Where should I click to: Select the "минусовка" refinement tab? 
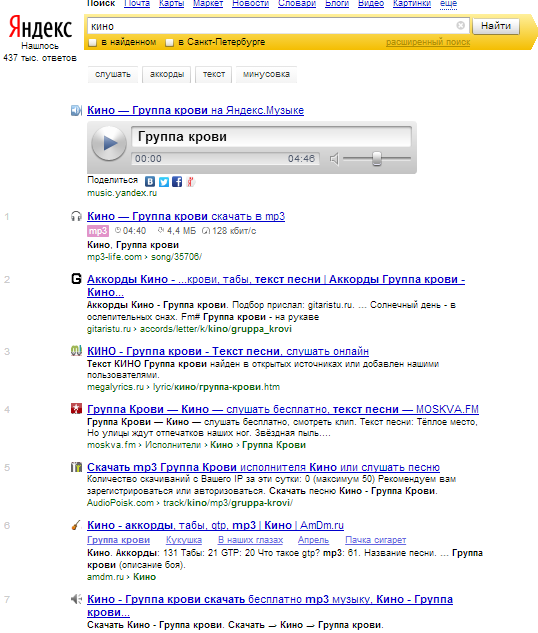click(266, 74)
